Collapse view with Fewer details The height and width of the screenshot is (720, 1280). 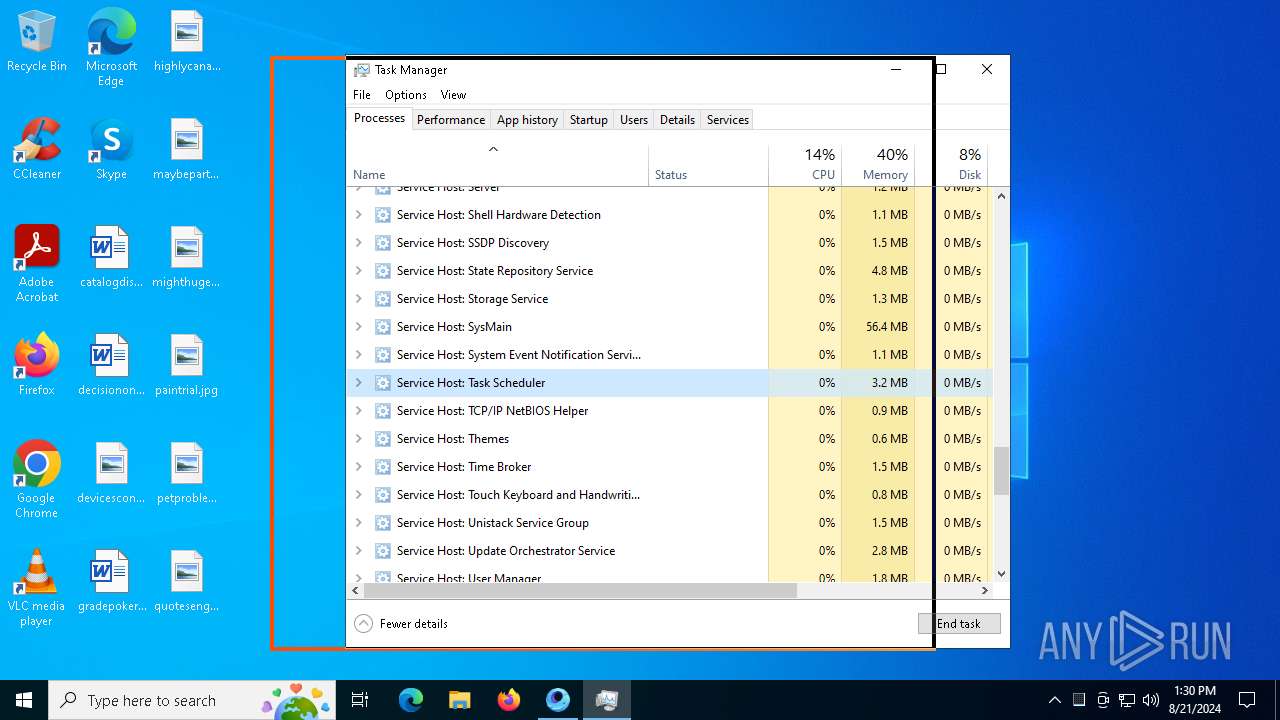coord(401,624)
